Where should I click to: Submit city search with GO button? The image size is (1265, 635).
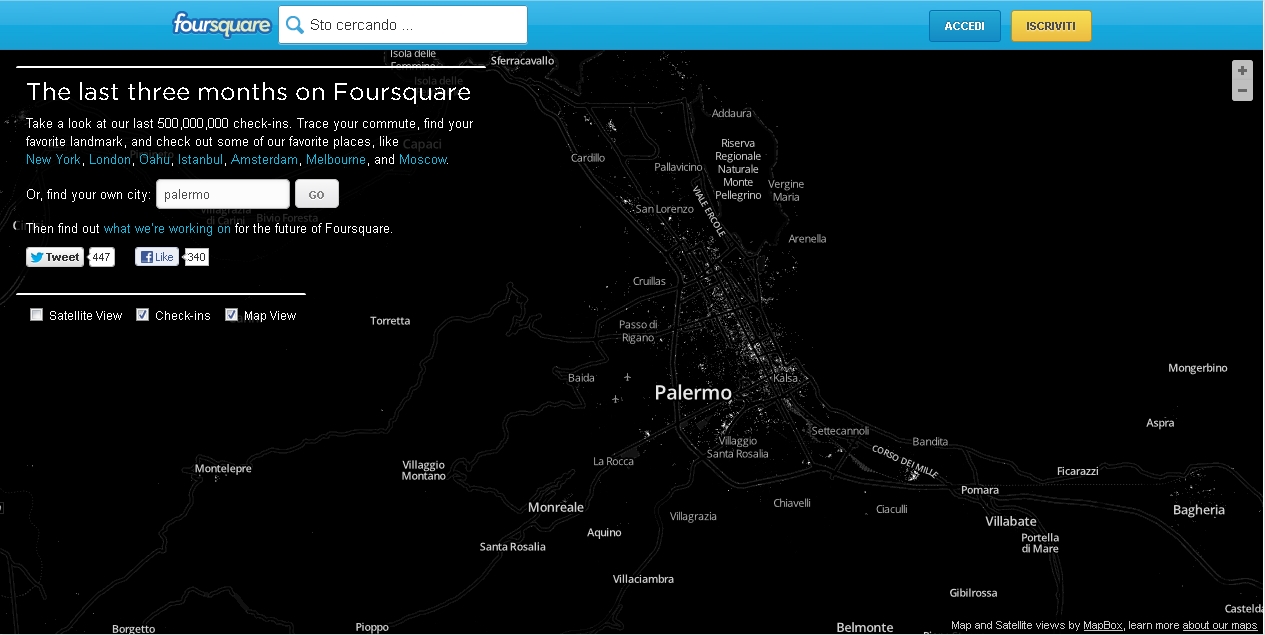(317, 194)
